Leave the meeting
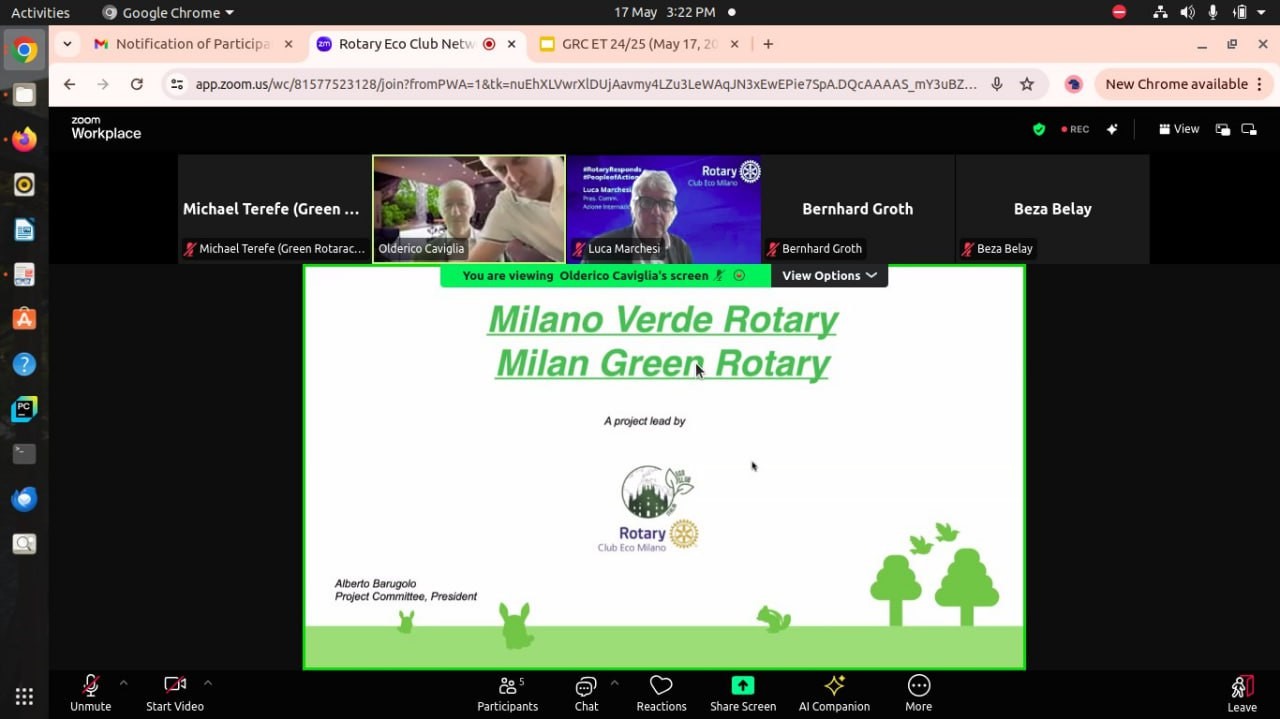Viewport: 1280px width, 719px height. point(1241,693)
